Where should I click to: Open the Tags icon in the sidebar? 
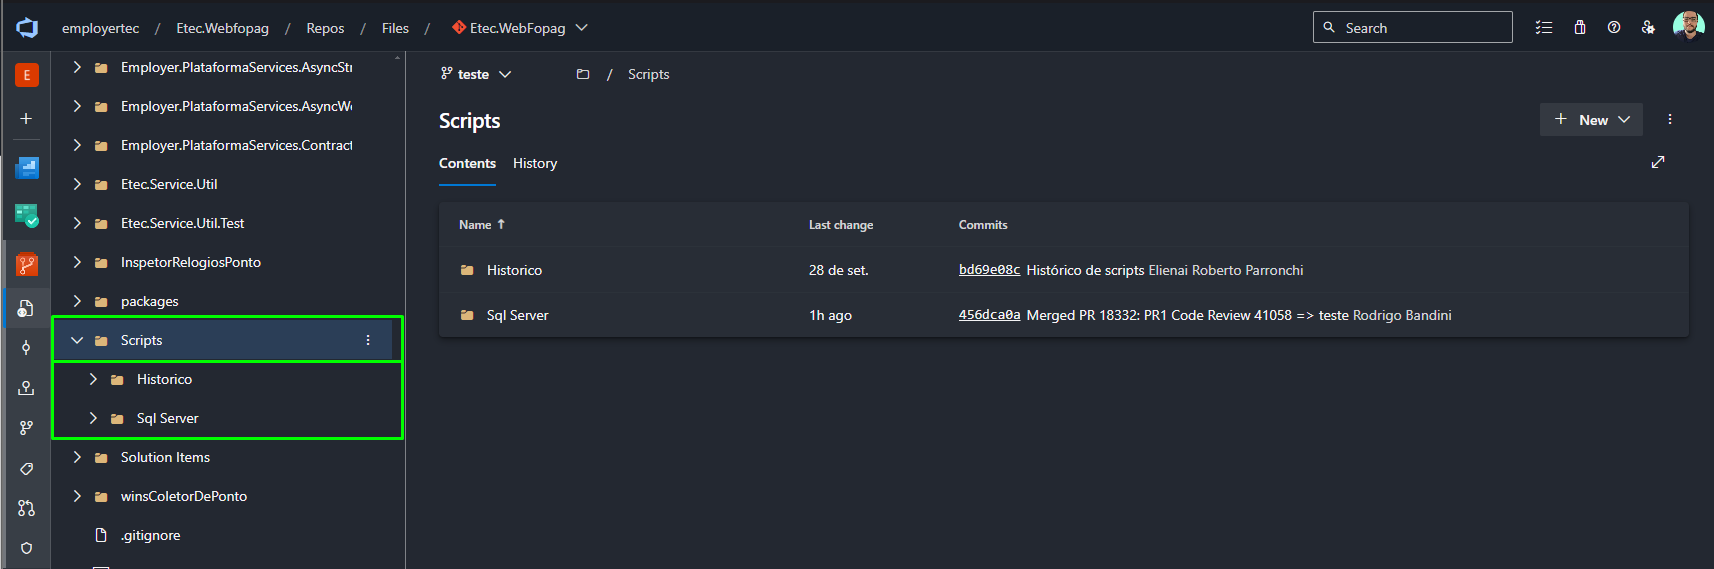tap(26, 468)
